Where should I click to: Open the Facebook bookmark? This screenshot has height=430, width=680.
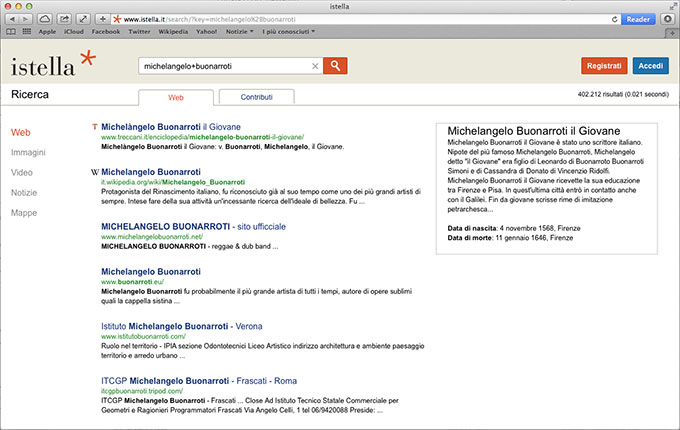tap(105, 32)
